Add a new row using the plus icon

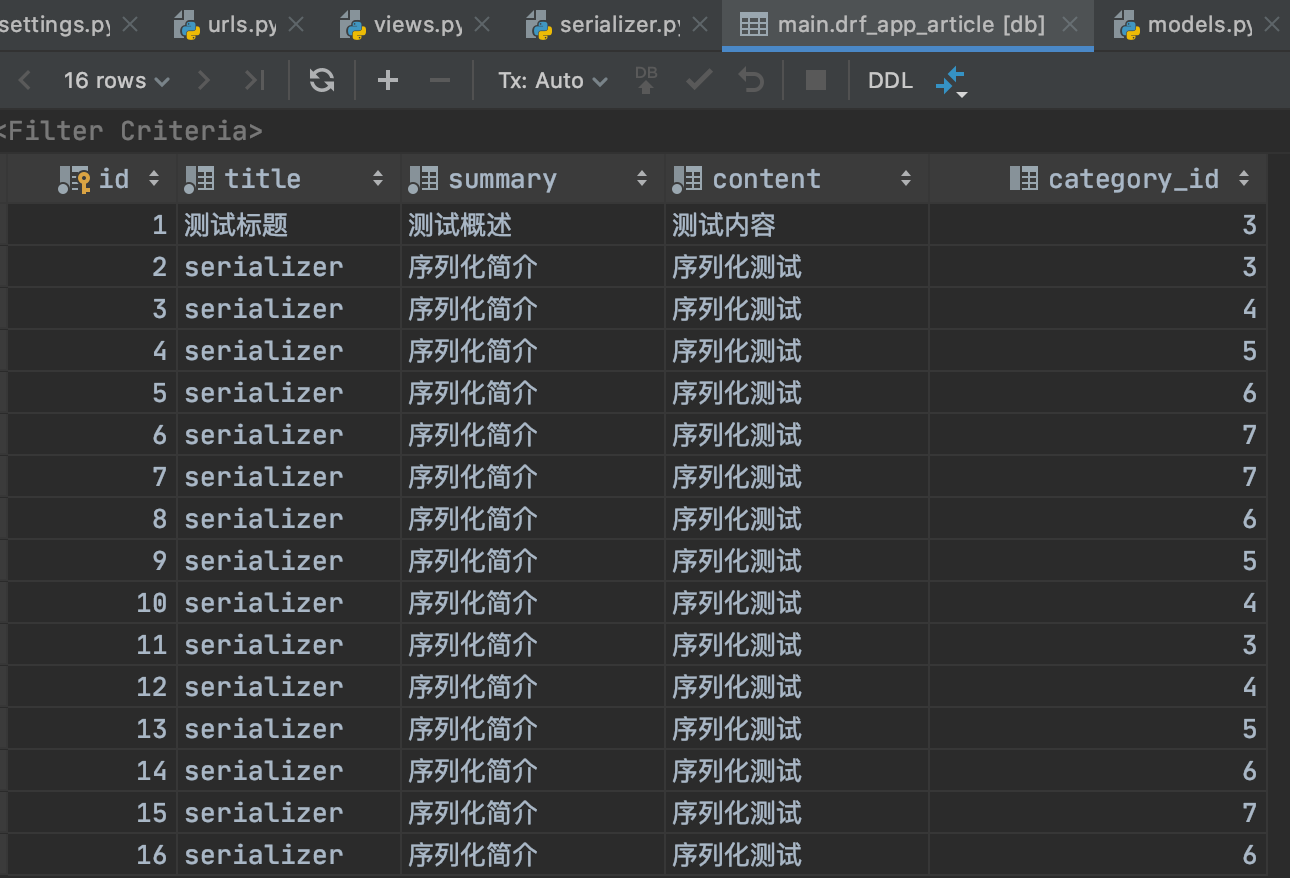pos(388,80)
